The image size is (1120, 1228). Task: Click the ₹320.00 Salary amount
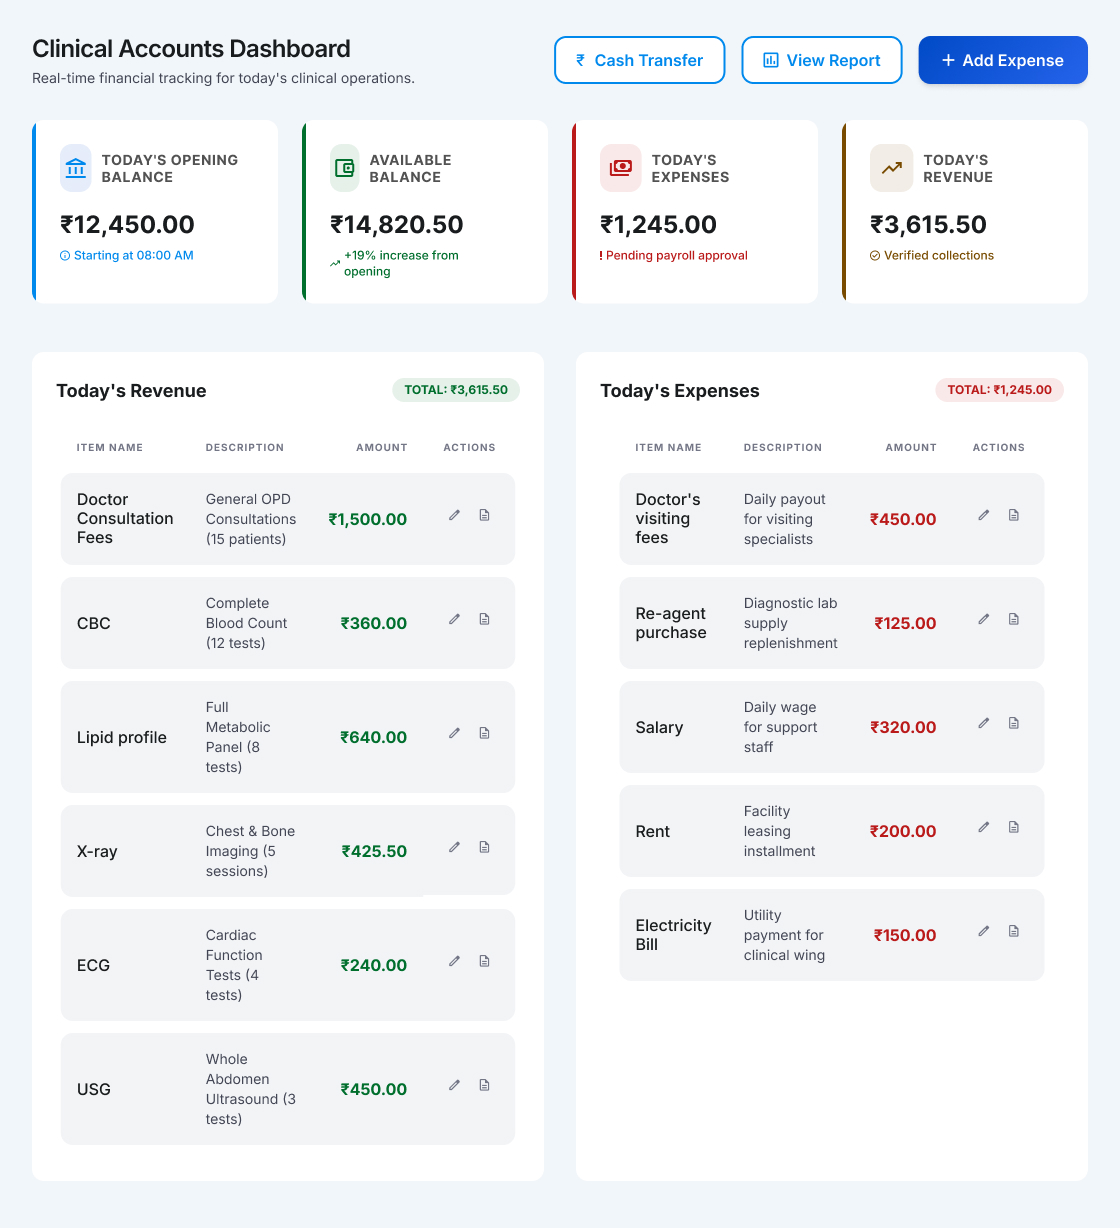pos(903,727)
